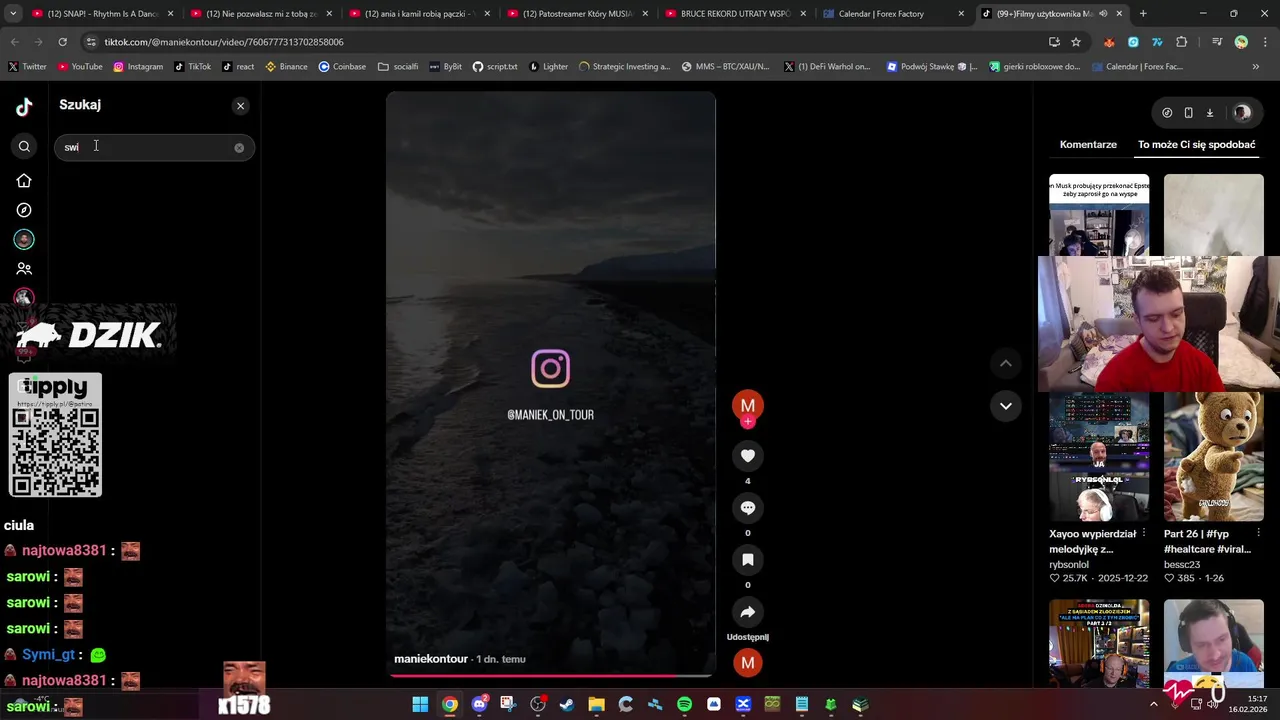Go back in browser history
The height and width of the screenshot is (720, 1280).
pyautogui.click(x=14, y=42)
